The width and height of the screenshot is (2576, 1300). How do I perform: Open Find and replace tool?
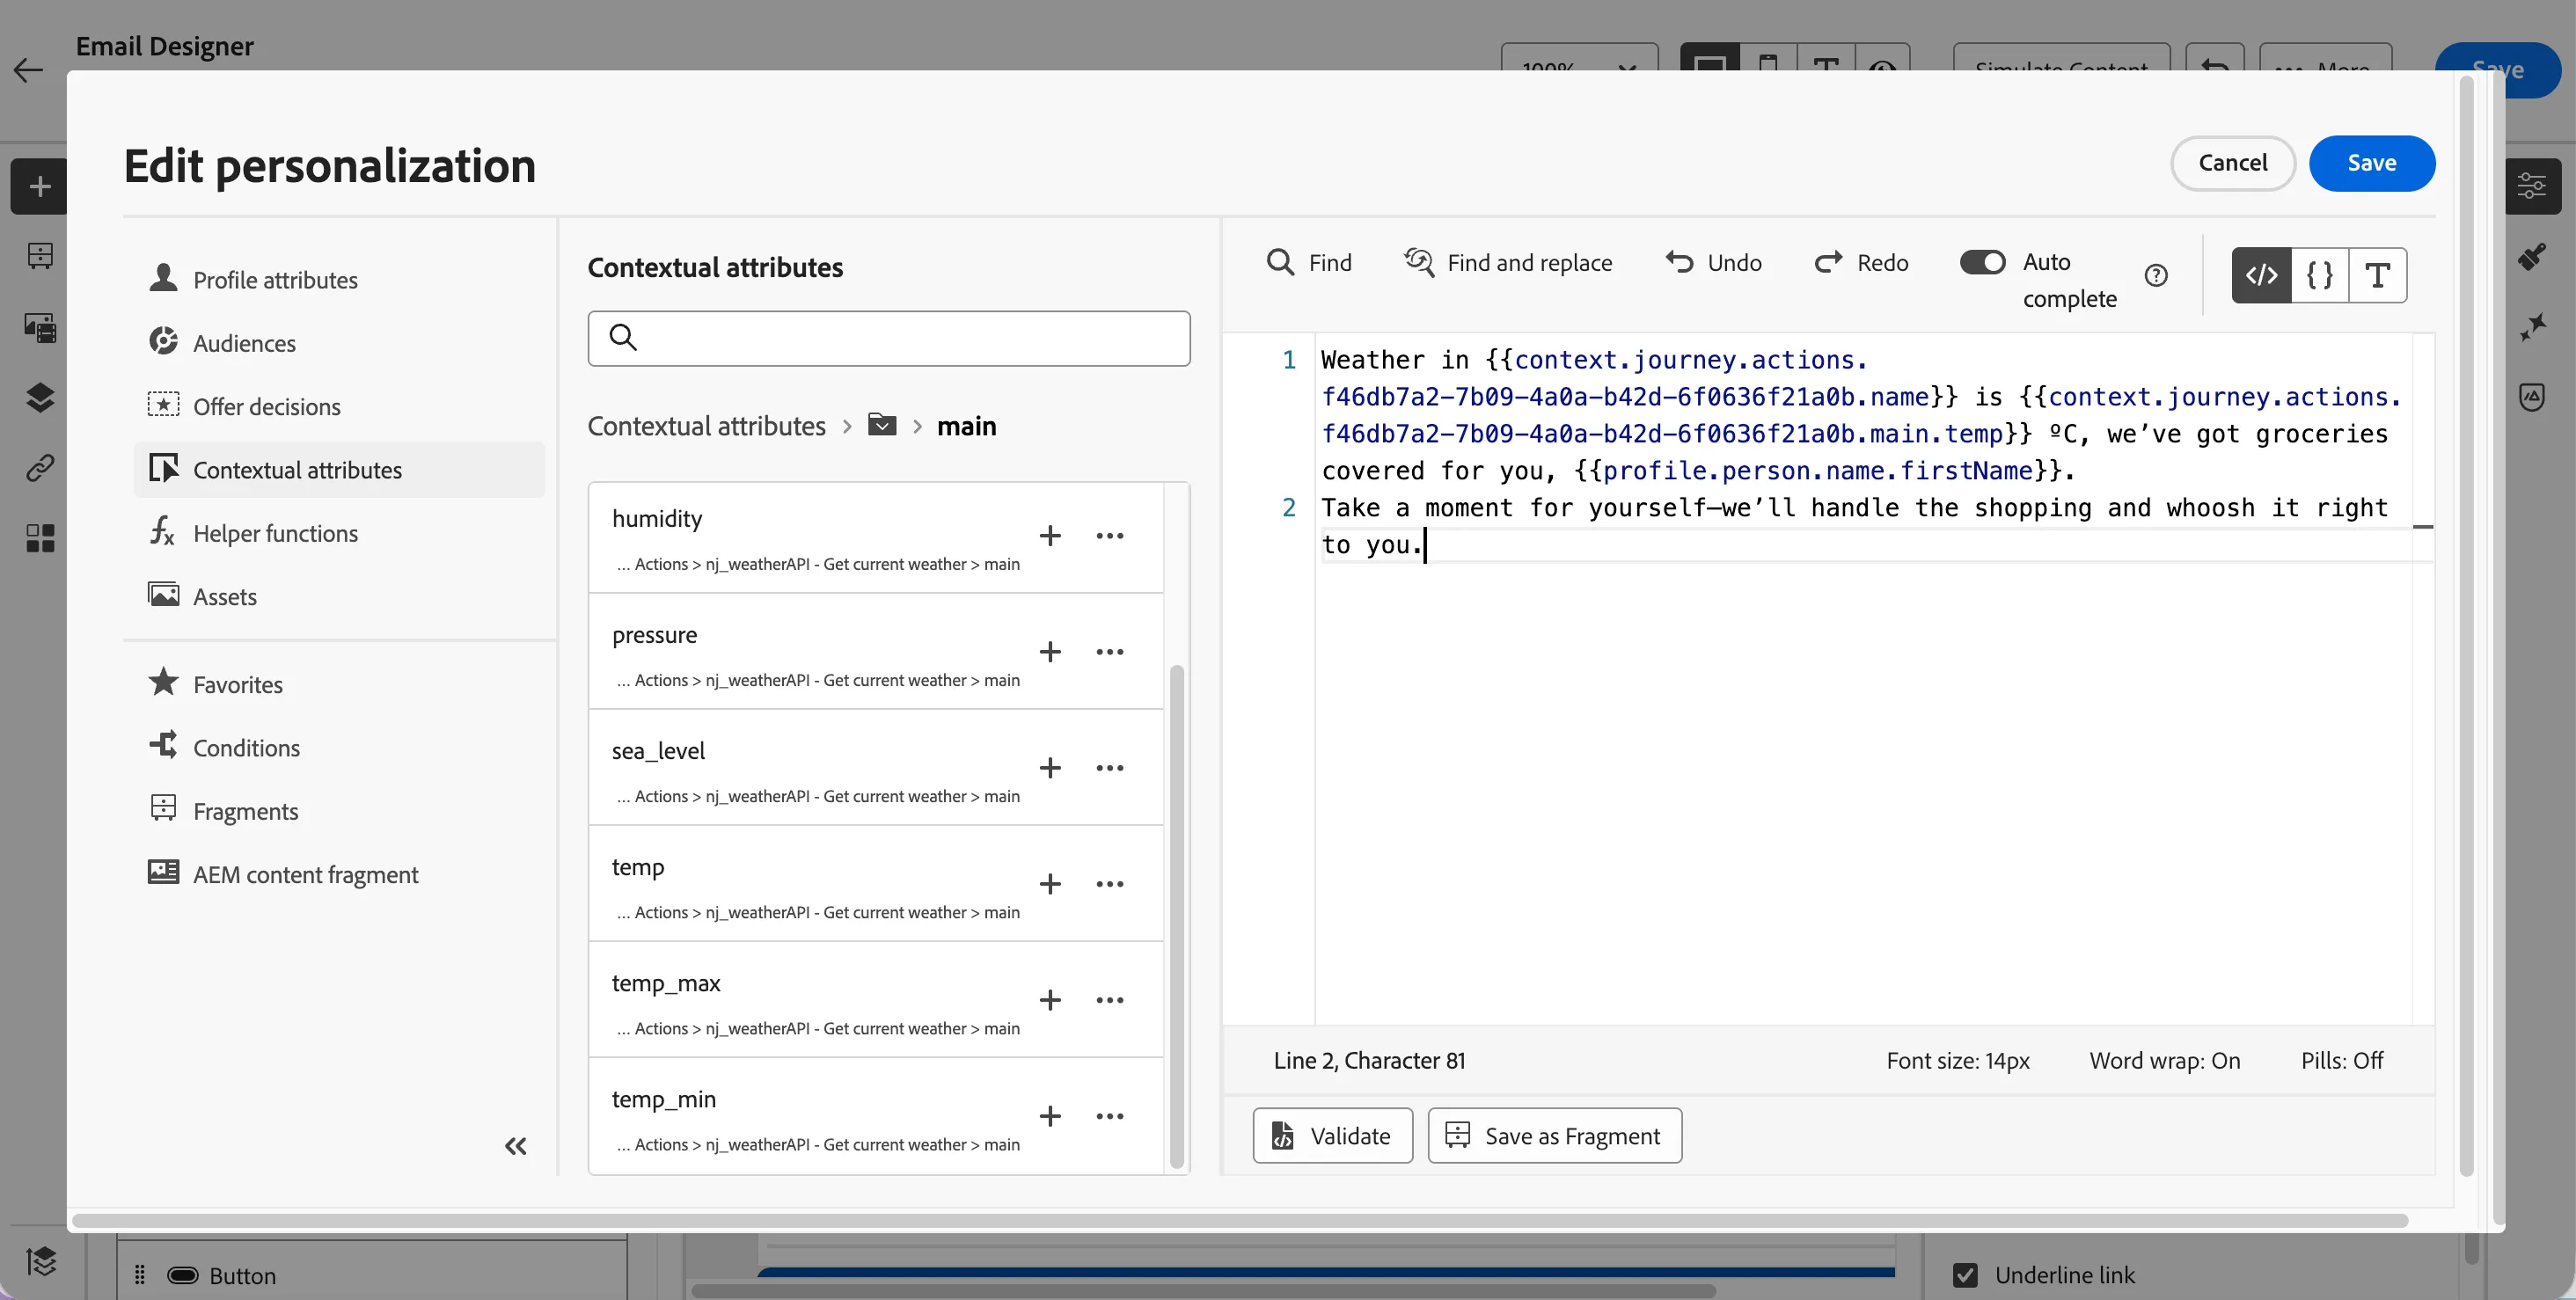point(1508,262)
